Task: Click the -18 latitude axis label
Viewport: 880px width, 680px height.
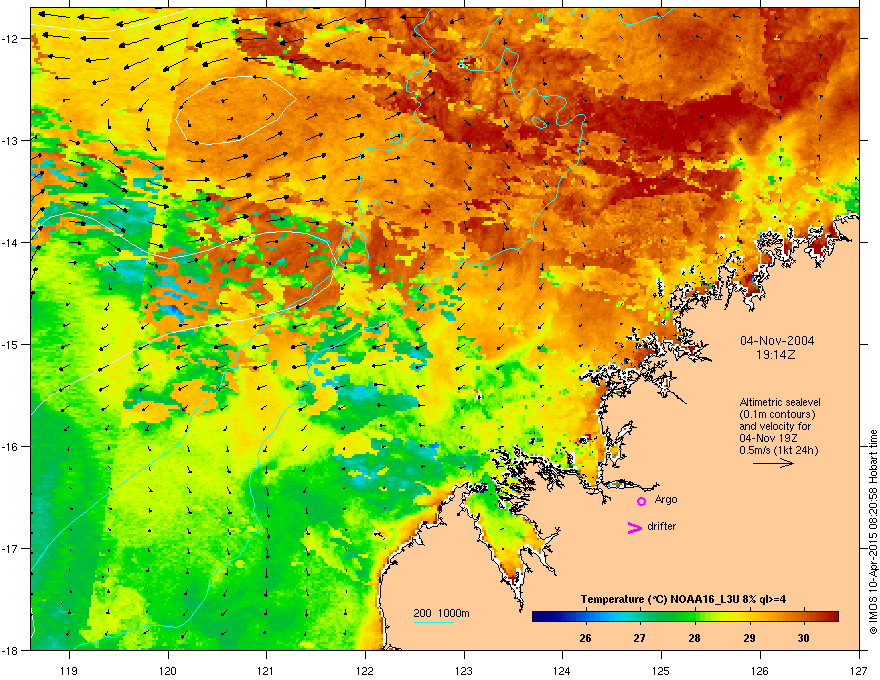Action: 11,650
